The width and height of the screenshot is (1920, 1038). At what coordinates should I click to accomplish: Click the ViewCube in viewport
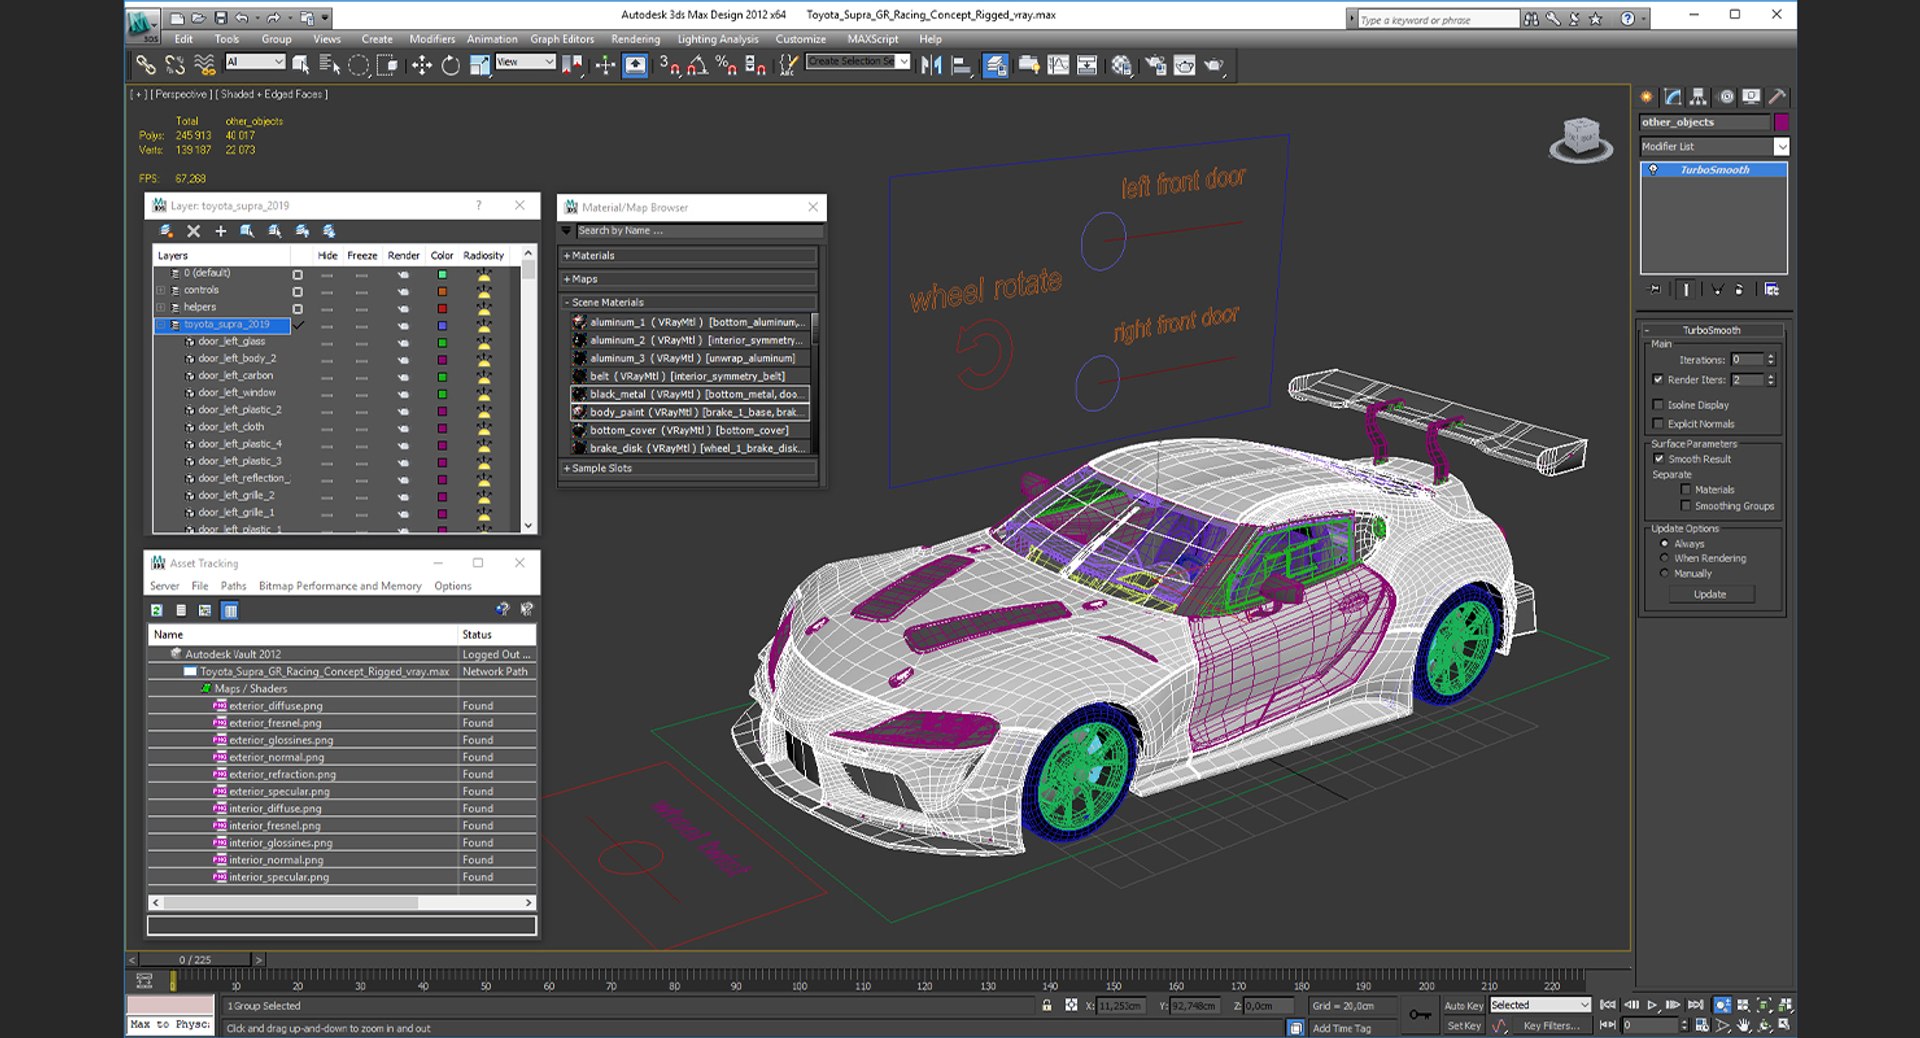point(1581,139)
